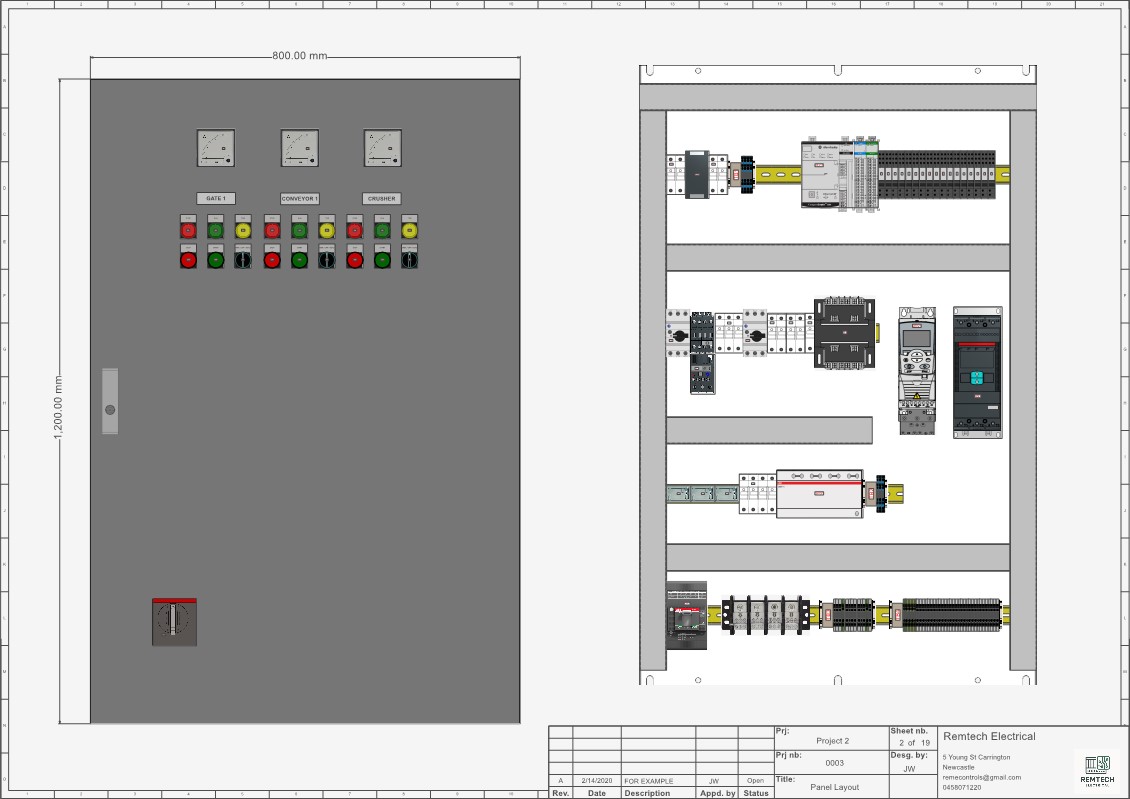This screenshot has width=1130, height=799.
Task: Select the white module with red stripe
Action: click(x=819, y=494)
